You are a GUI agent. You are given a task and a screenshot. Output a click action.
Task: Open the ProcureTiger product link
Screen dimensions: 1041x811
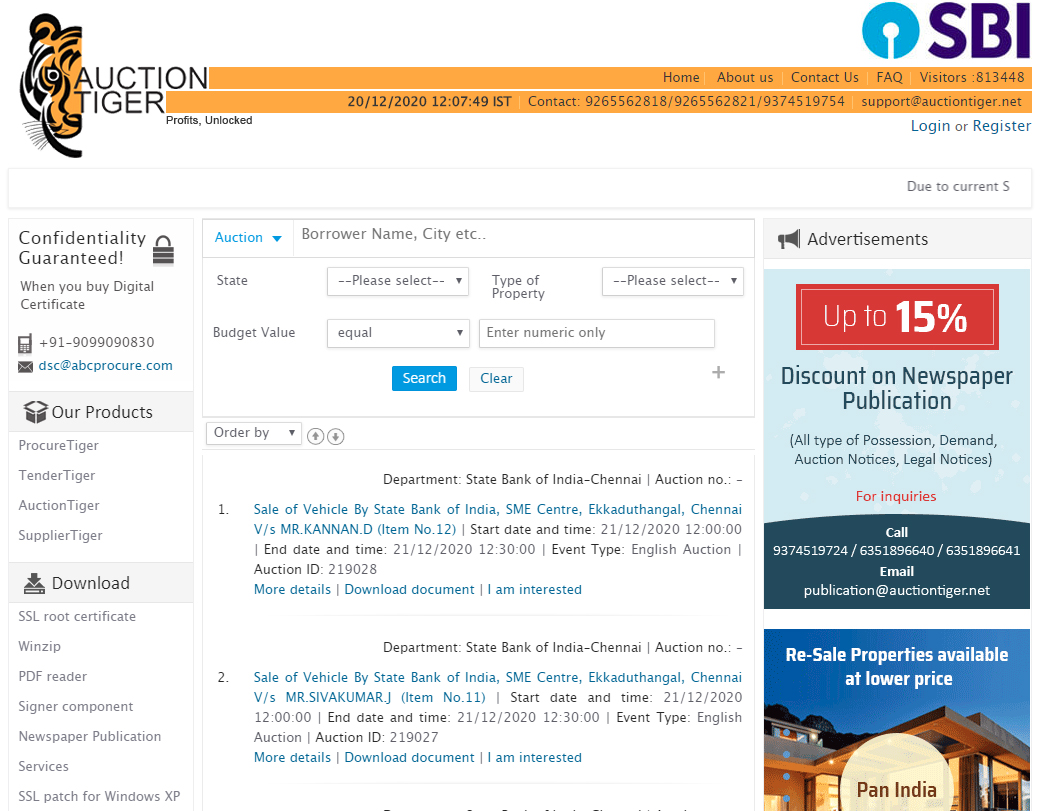pos(58,445)
